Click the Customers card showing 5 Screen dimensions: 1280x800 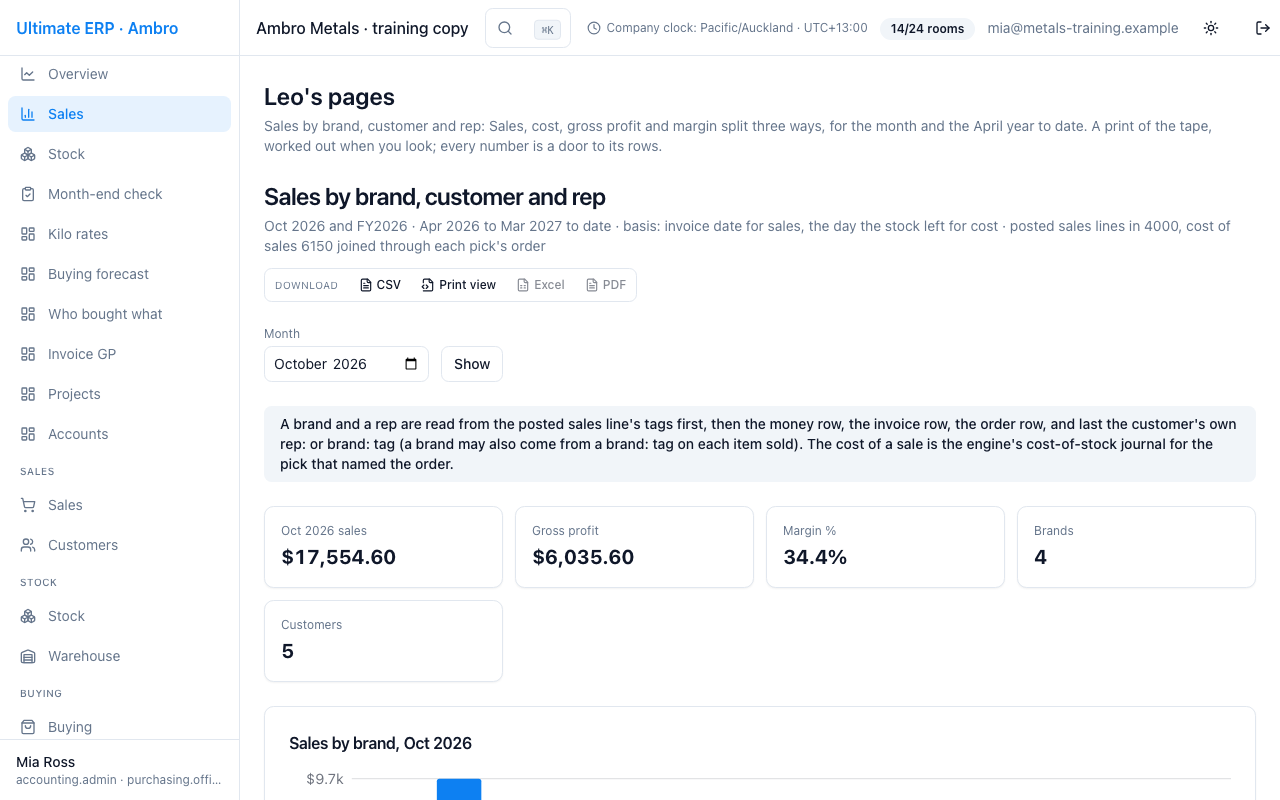[383, 641]
